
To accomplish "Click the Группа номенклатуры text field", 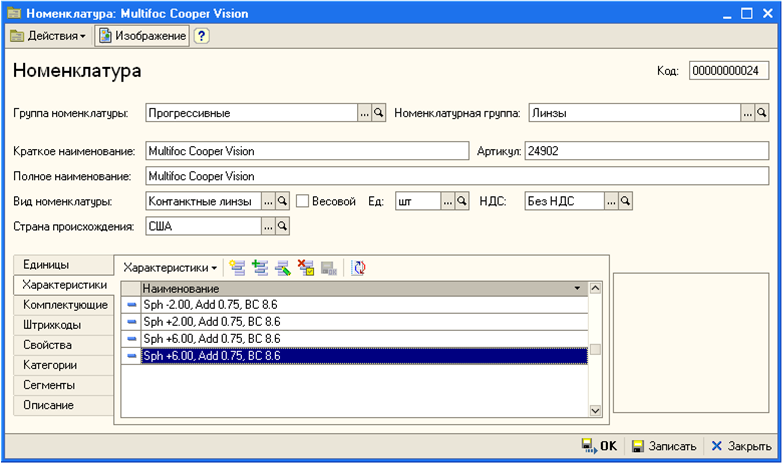I will tap(252, 113).
